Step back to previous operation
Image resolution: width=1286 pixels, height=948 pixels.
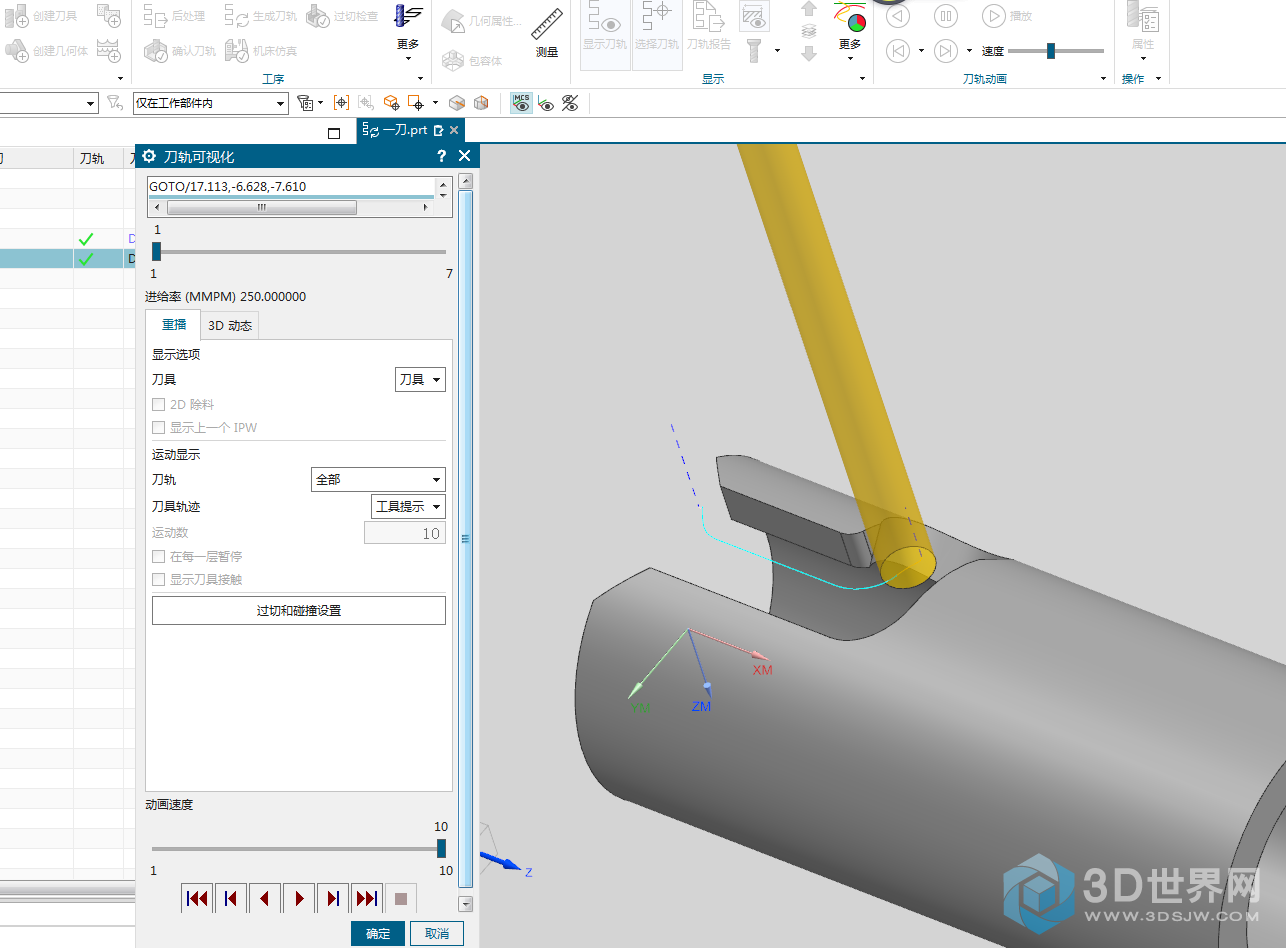click(231, 899)
